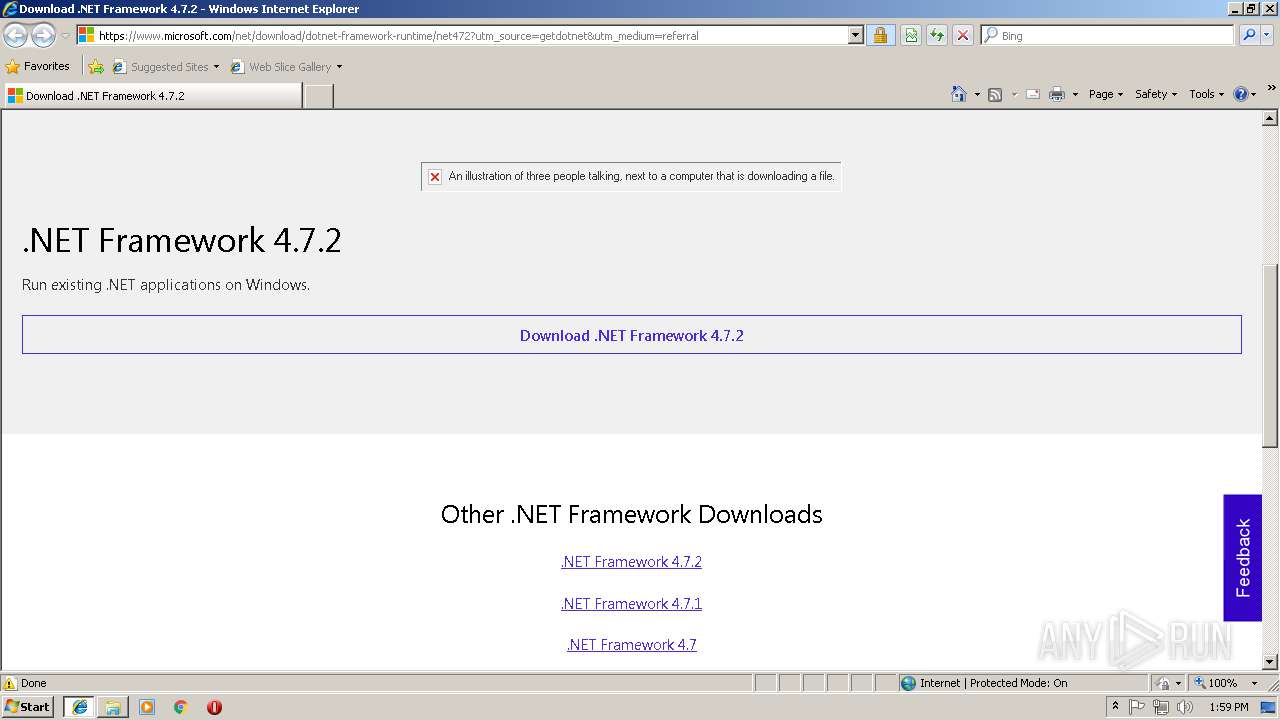Viewport: 1280px width, 720px height.
Task: Open the Feedback side button
Action: click(1243, 557)
